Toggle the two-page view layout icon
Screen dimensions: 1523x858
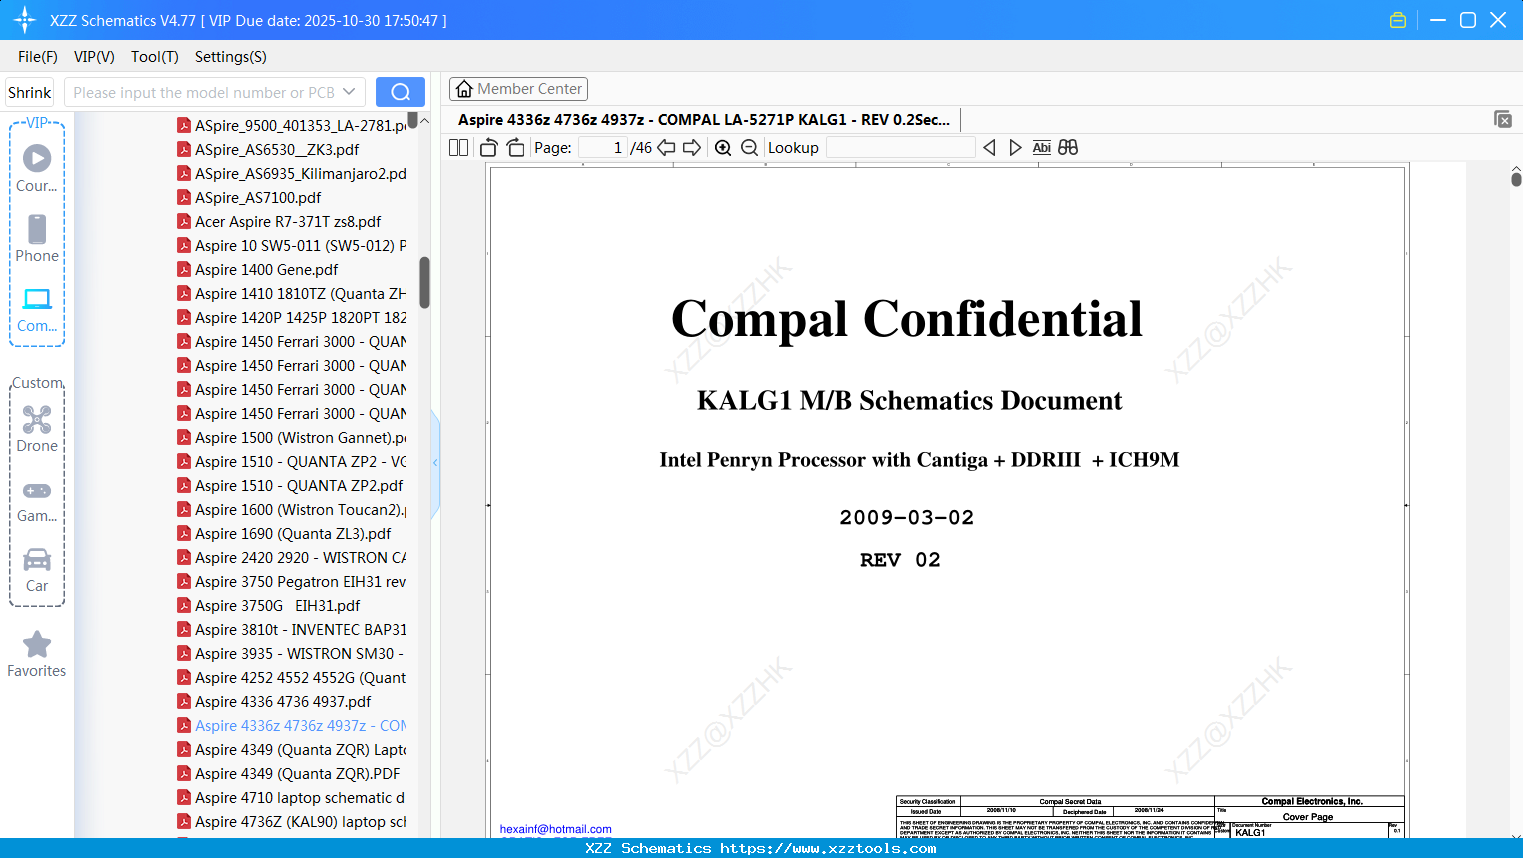point(458,148)
